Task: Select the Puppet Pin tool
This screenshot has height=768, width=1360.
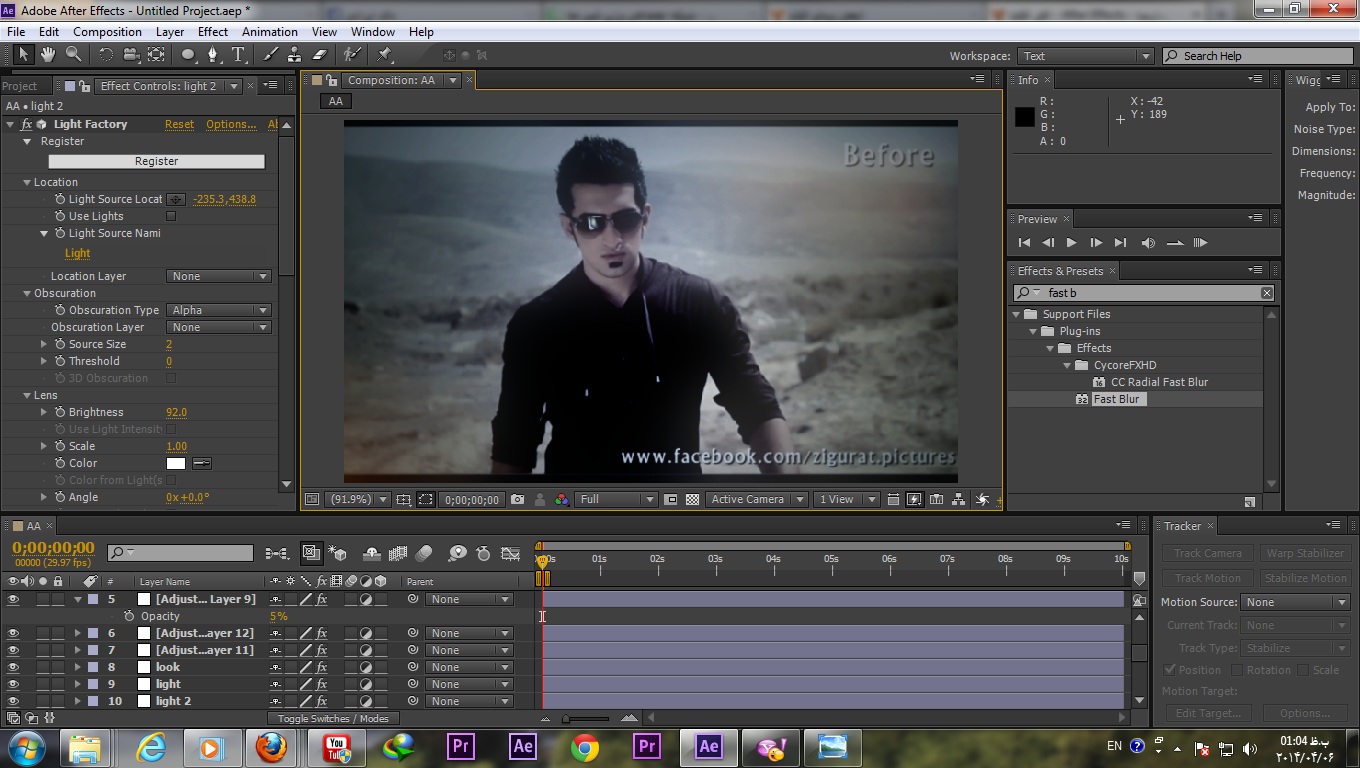Action: tap(385, 55)
